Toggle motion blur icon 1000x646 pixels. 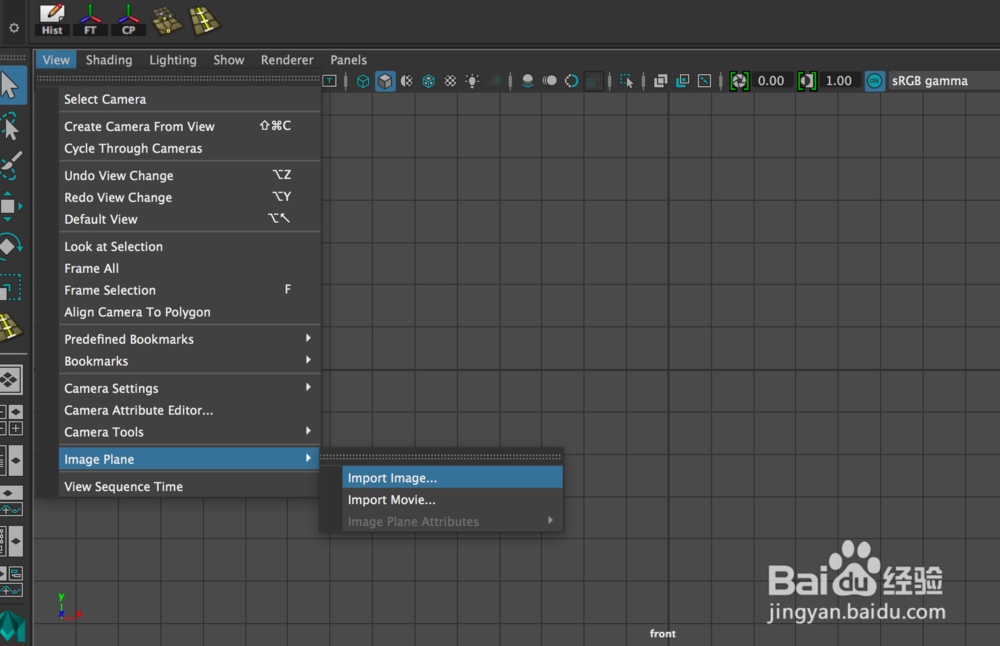pyautogui.click(x=549, y=81)
